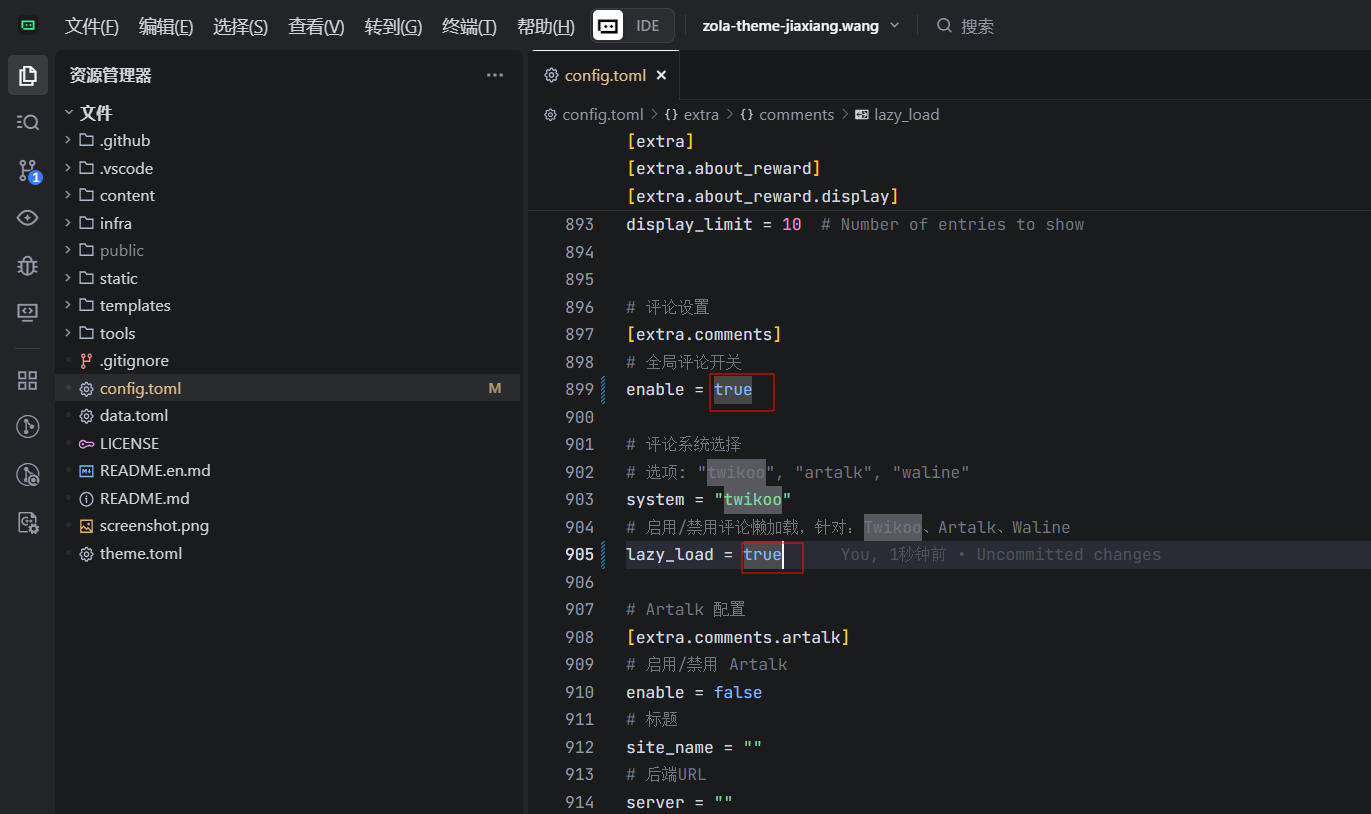Open the Explorer files icon in activity bar
Screen dimensions: 1371x814
point(28,75)
